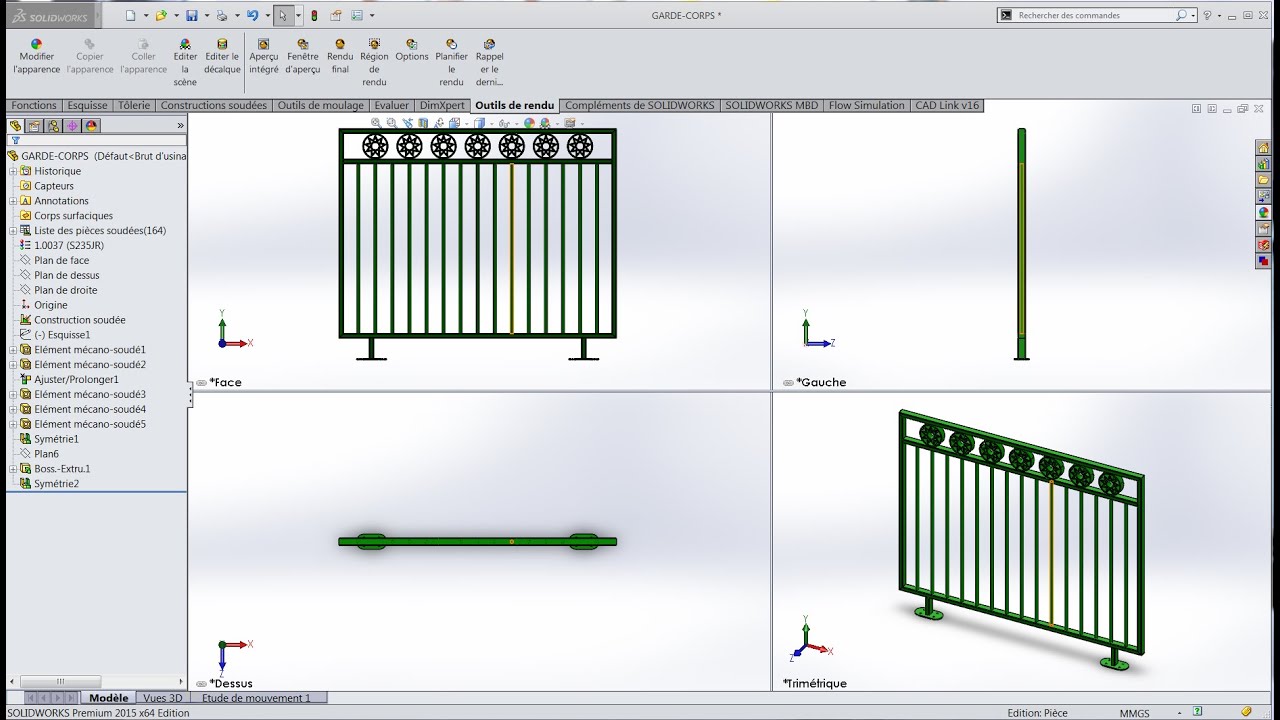This screenshot has height=720, width=1280.
Task: Click the Apply Scene icon in the view toolbar
Action: 545,123
